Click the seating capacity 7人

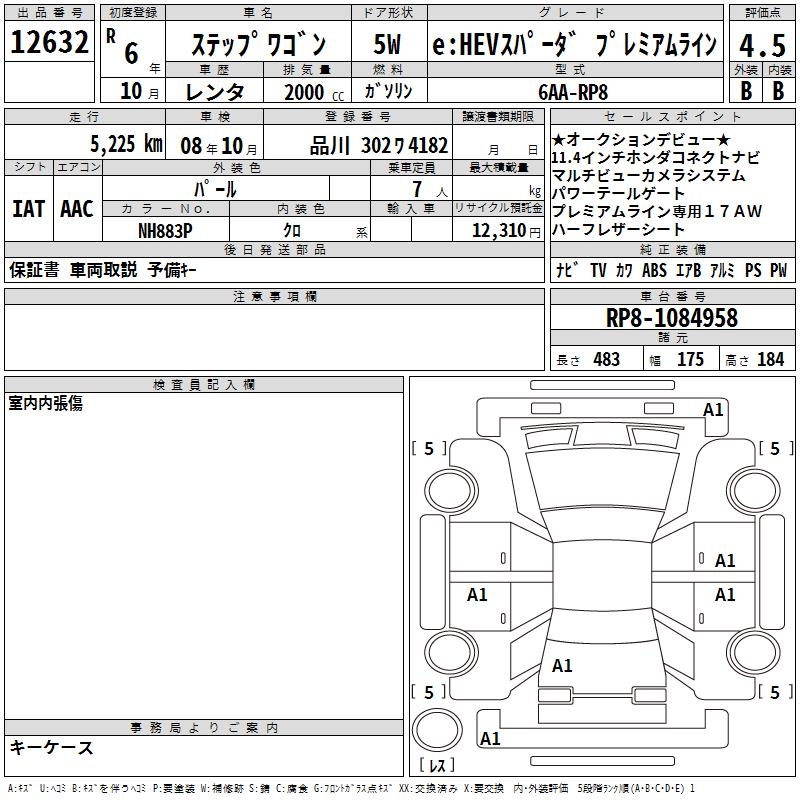(430, 190)
